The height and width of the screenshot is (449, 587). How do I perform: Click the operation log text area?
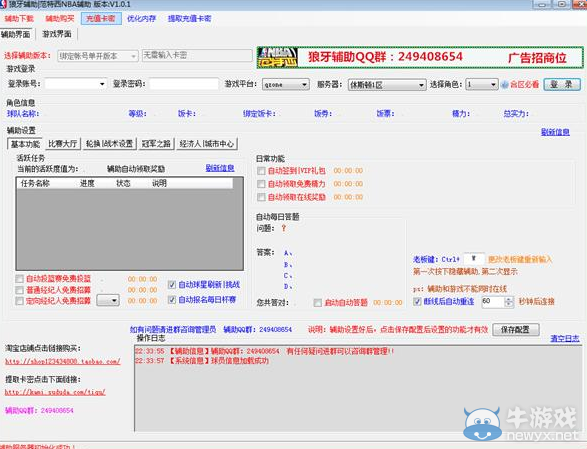(x=358, y=388)
